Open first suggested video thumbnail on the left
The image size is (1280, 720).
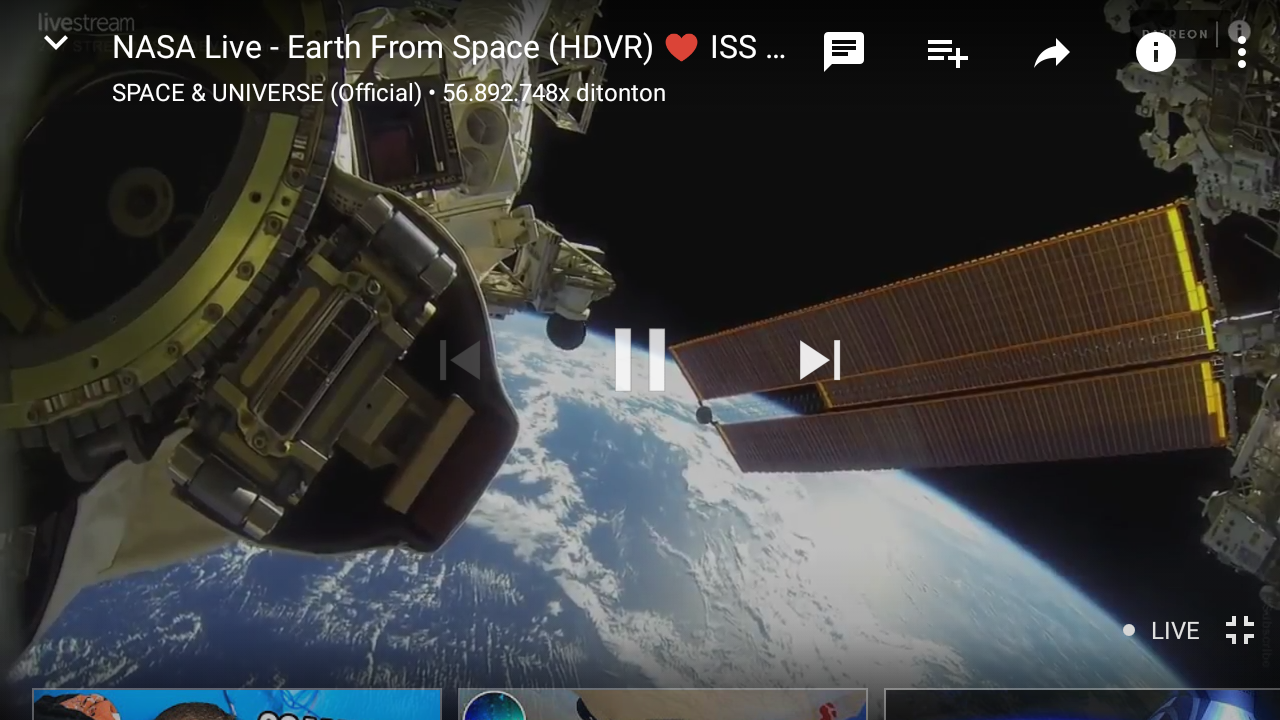[237, 704]
